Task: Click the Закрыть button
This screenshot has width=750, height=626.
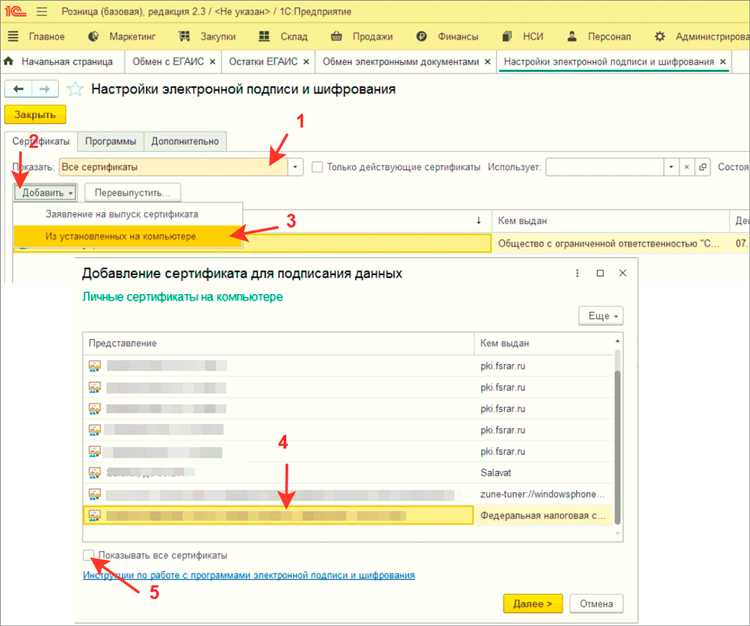Action: (x=35, y=115)
